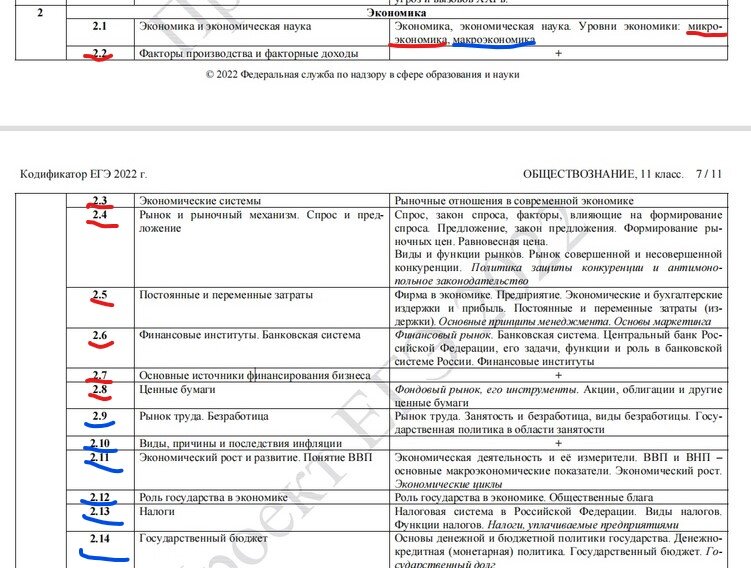Image resolution: width=751 pixels, height=568 pixels.
Task: Click the header 'ОБЩЕСТВОЗНАНИЕ, 11 класс.'
Action: click(603, 174)
